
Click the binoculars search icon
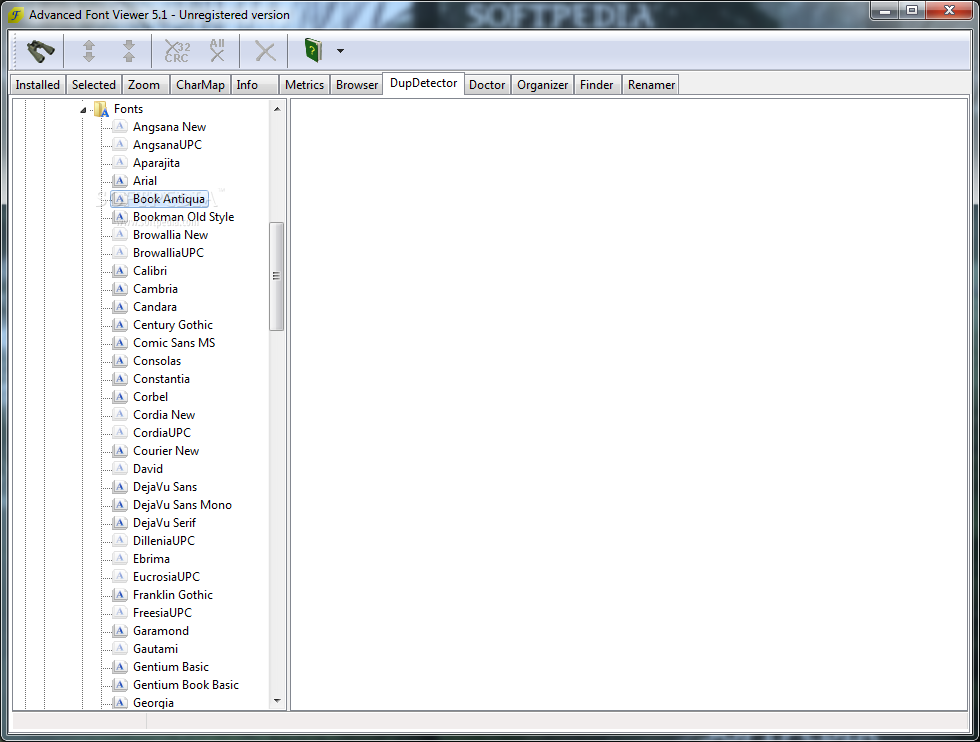(x=41, y=51)
